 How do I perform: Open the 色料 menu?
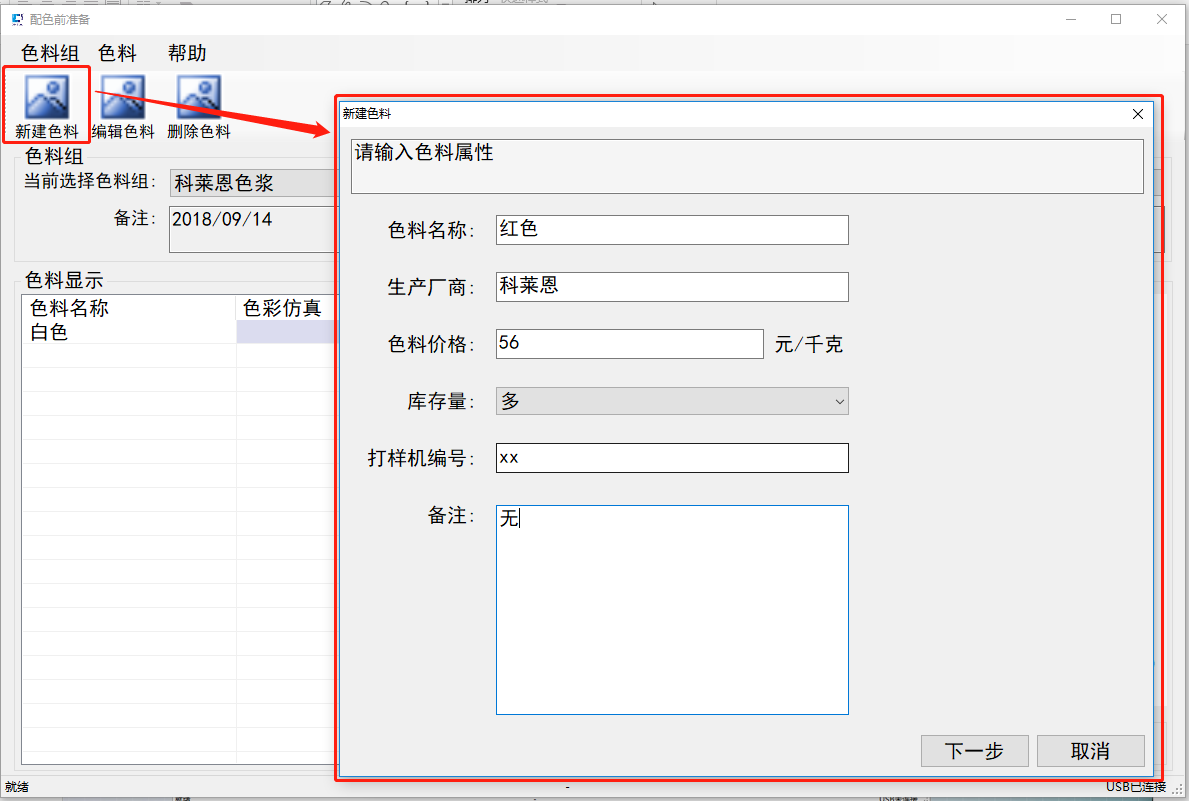coord(118,53)
